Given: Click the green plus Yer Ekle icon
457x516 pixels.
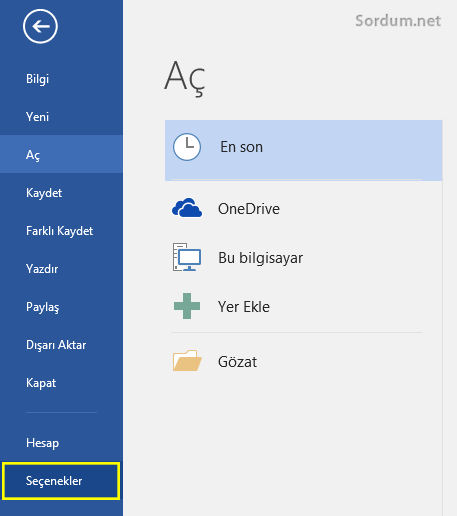Looking at the screenshot, I should point(187,306).
